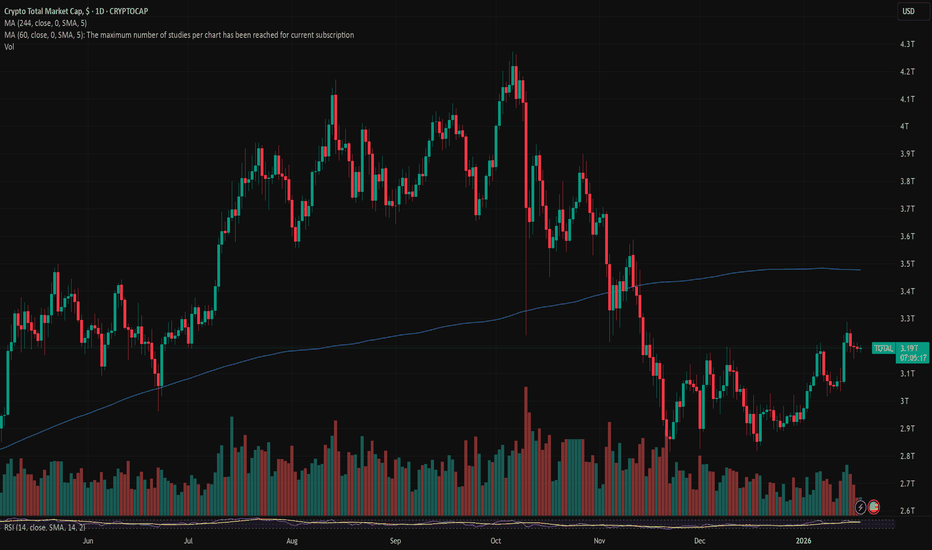Click the Oct label on time axis
This screenshot has height=550, width=932.
(495, 540)
